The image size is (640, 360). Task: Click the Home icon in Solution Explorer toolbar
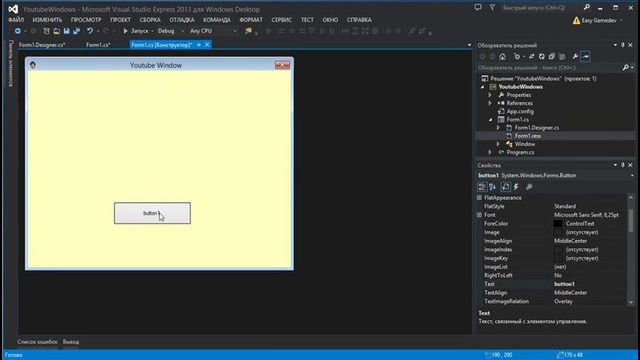tap(502, 56)
